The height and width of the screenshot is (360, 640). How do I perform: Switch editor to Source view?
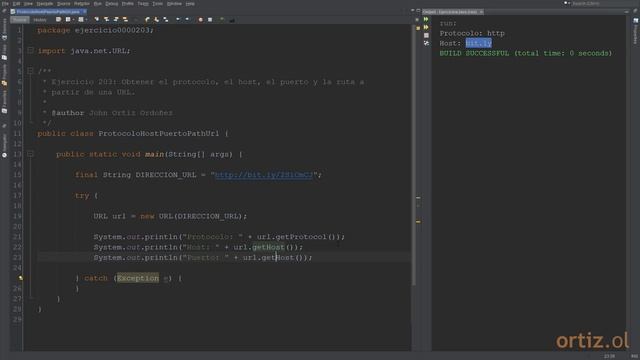(20, 20)
